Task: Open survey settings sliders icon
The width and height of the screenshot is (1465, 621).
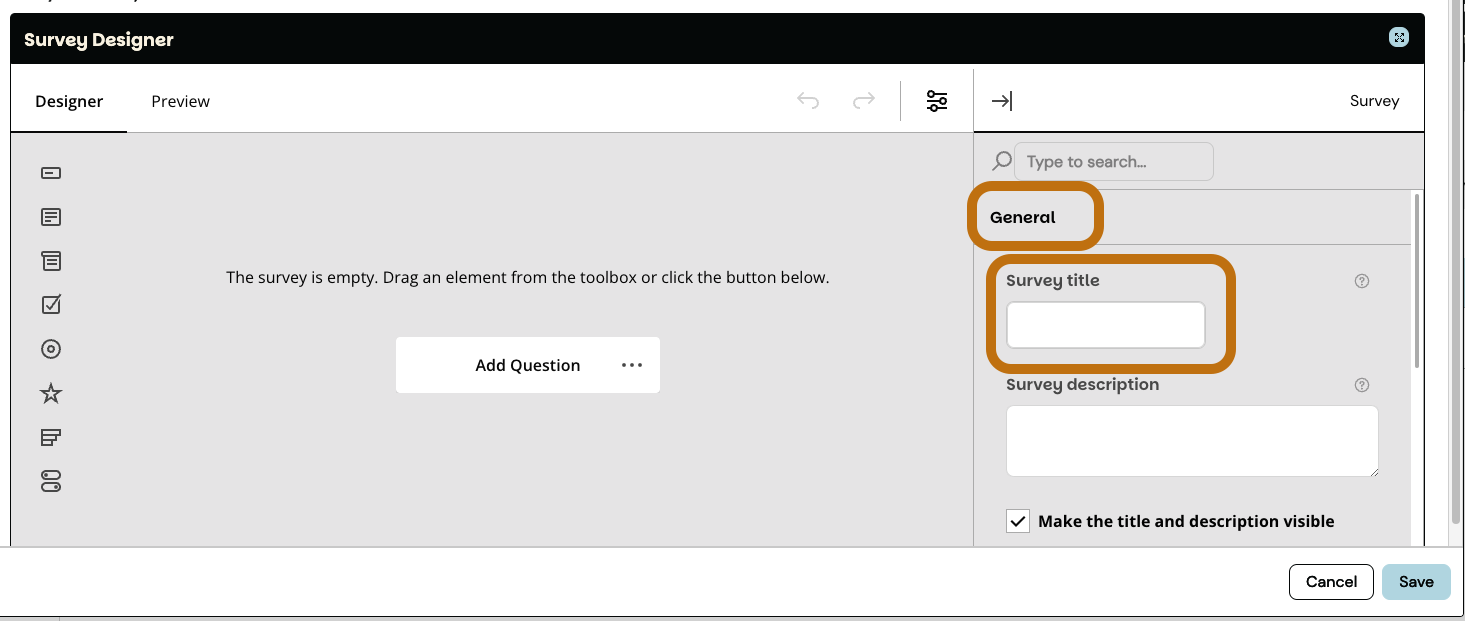Action: pos(937,101)
